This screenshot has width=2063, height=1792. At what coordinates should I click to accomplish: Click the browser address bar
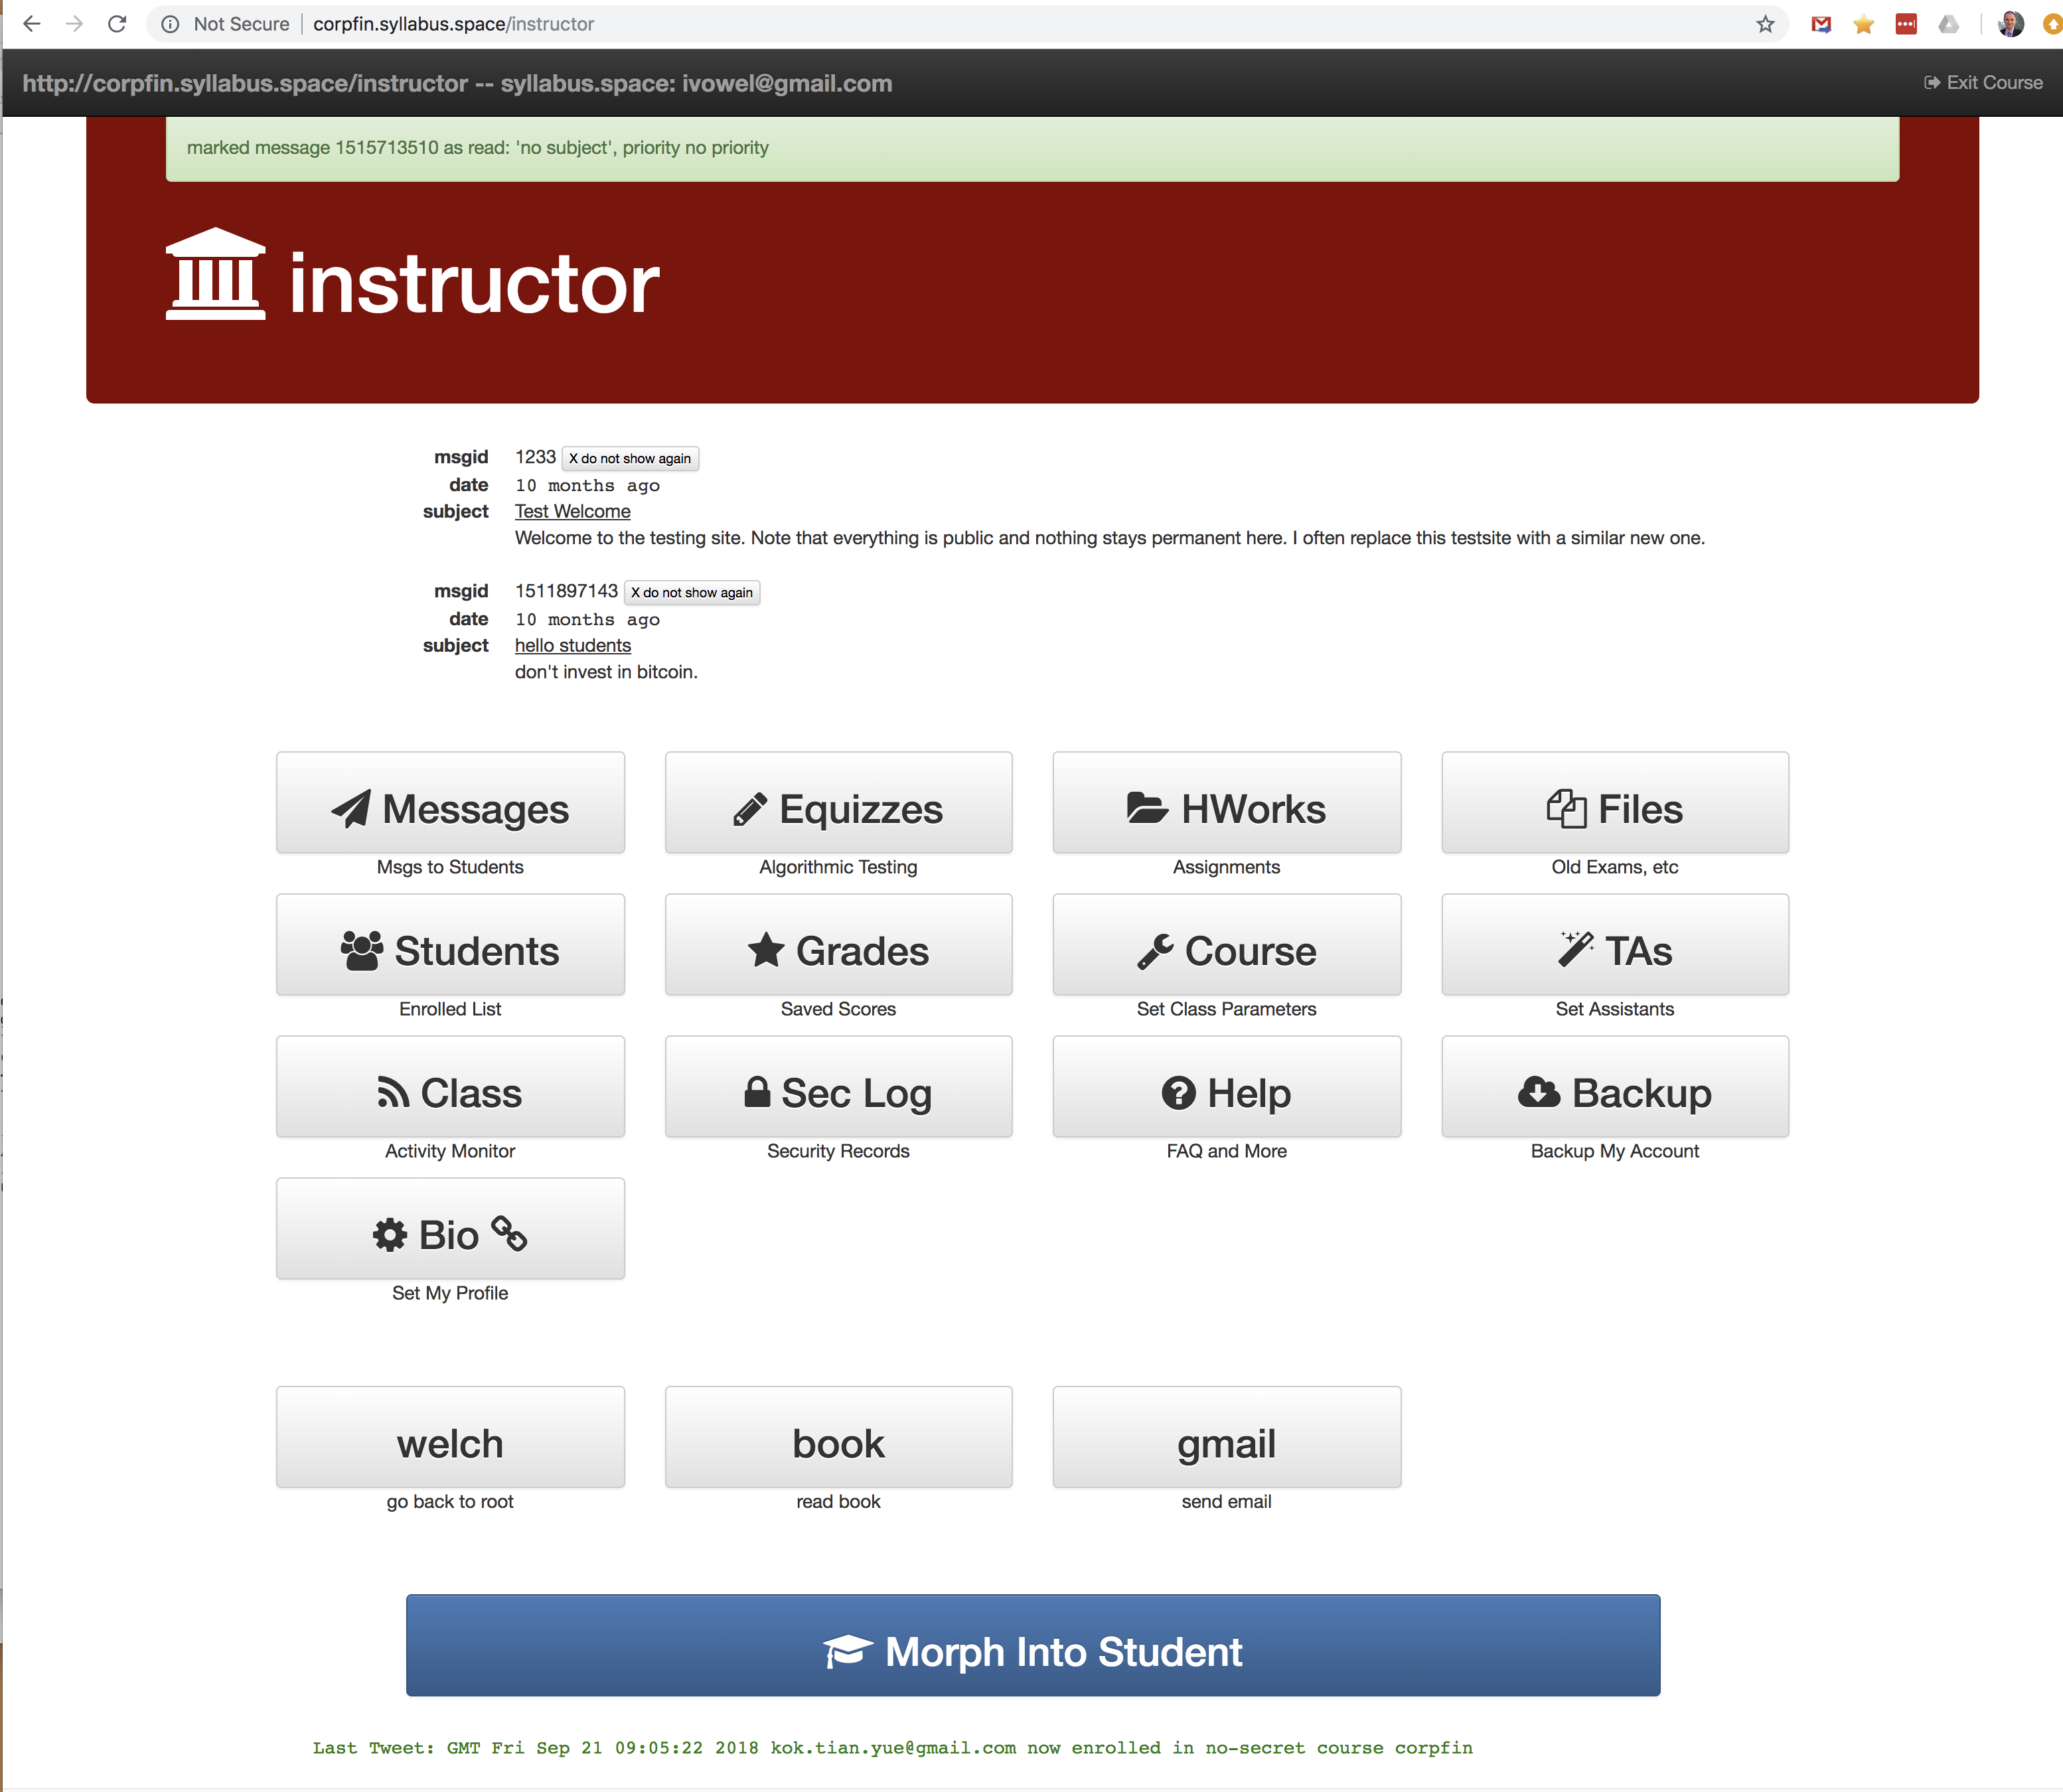[x=900, y=24]
